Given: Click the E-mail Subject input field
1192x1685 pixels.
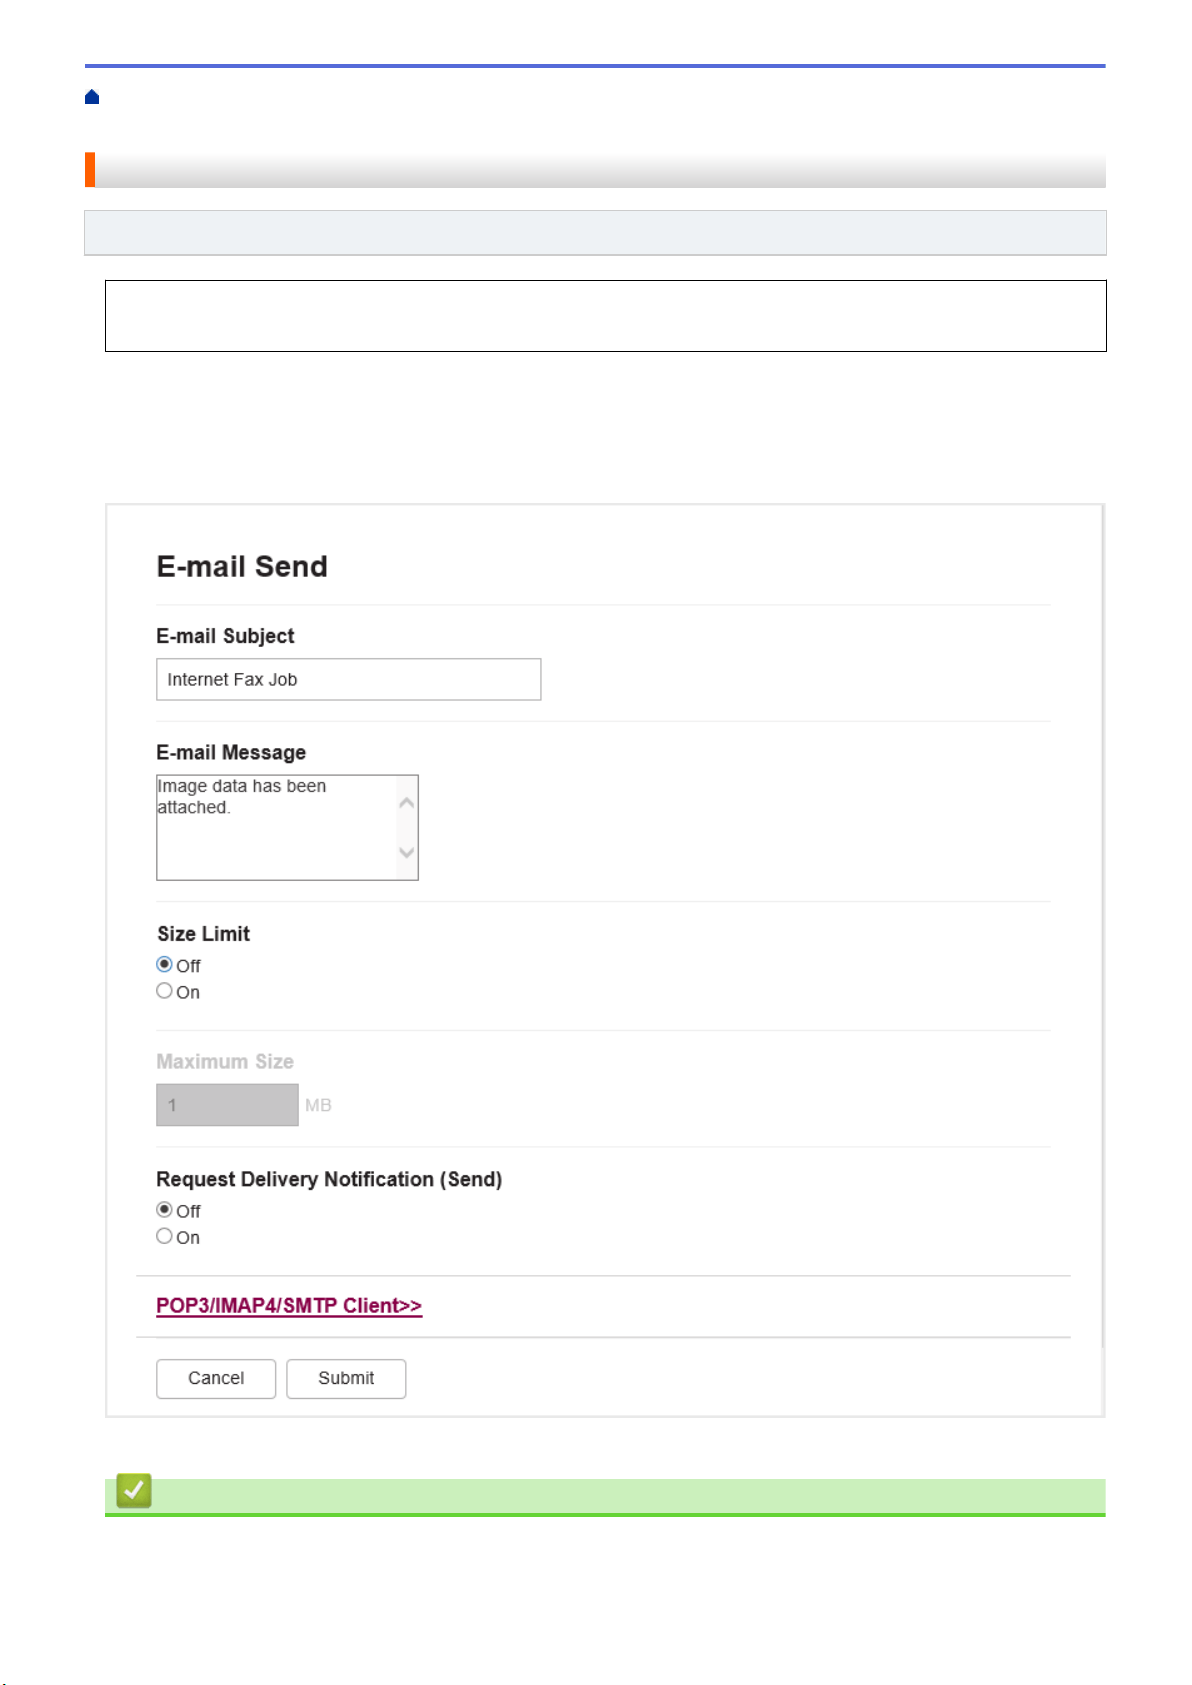Looking at the screenshot, I should point(348,679).
